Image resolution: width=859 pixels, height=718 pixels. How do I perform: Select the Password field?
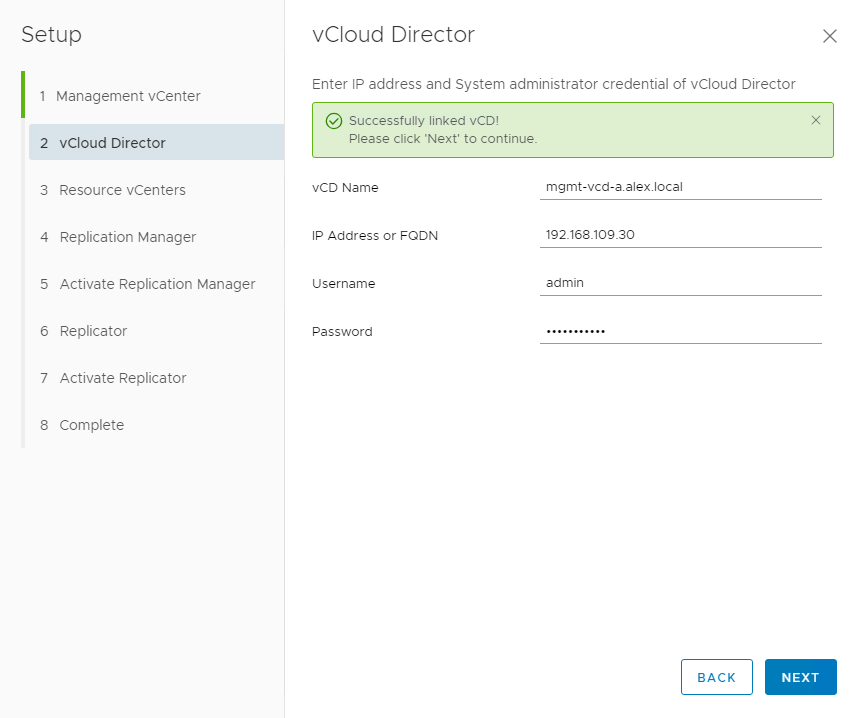(680, 331)
